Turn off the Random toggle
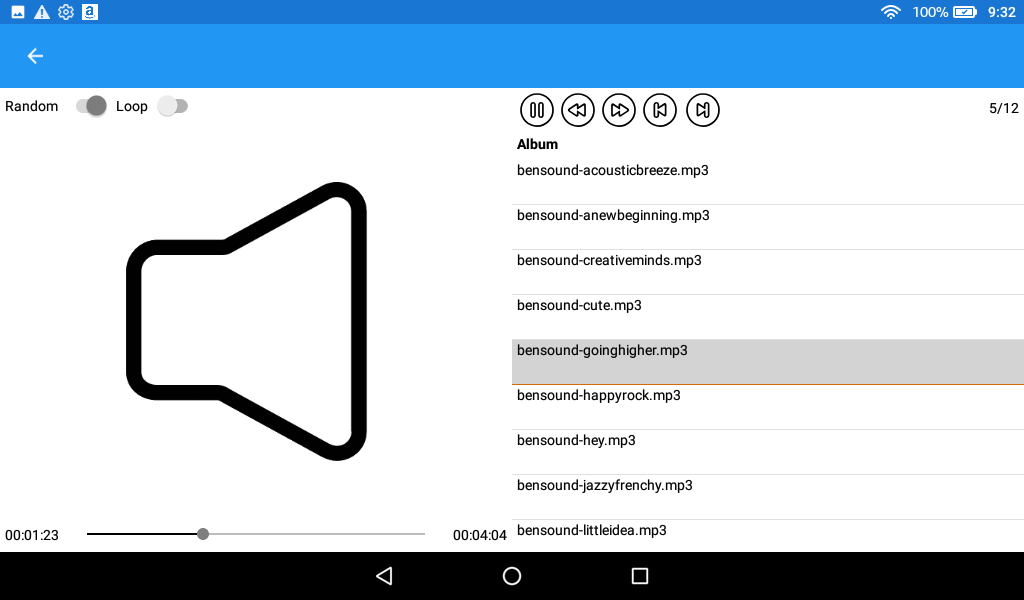 coord(91,106)
